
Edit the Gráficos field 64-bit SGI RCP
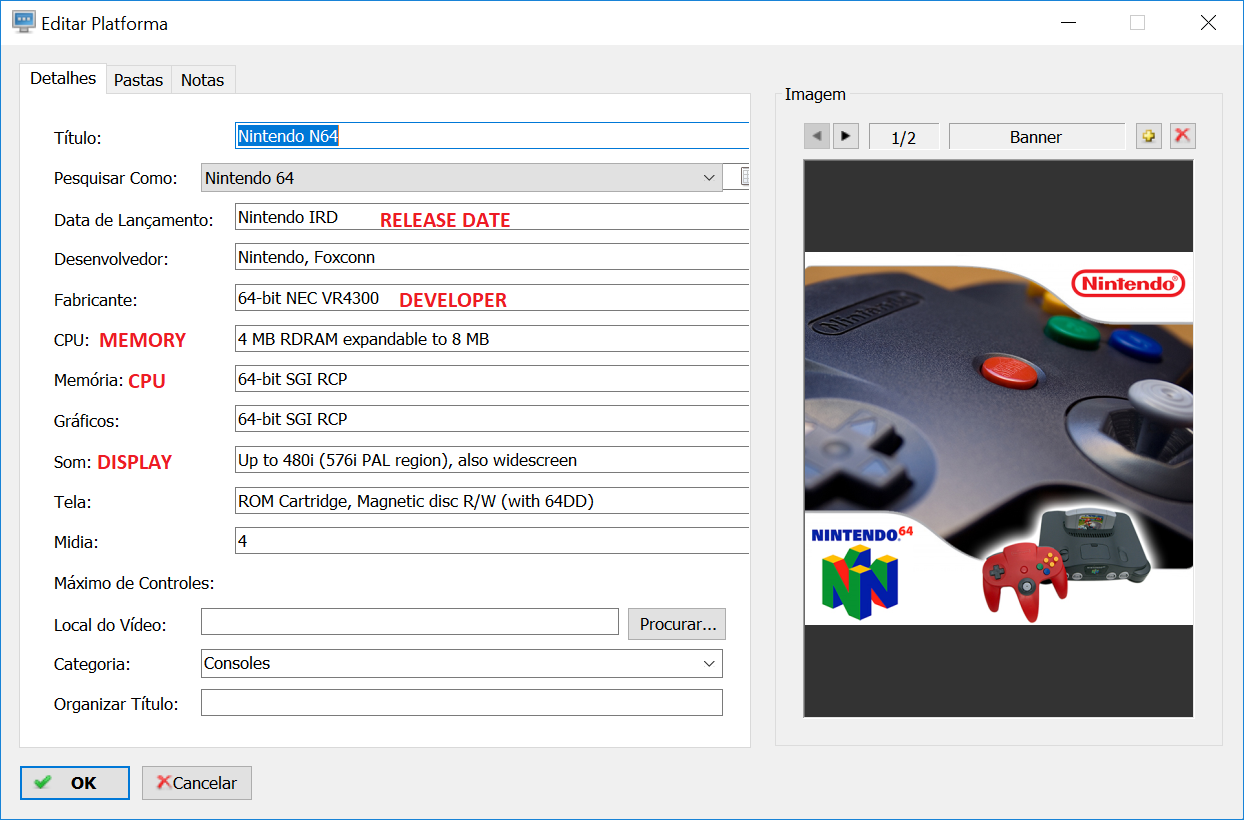coord(492,420)
